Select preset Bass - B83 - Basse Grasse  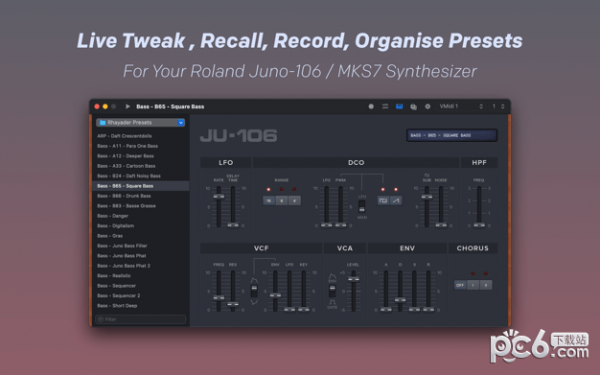point(140,205)
